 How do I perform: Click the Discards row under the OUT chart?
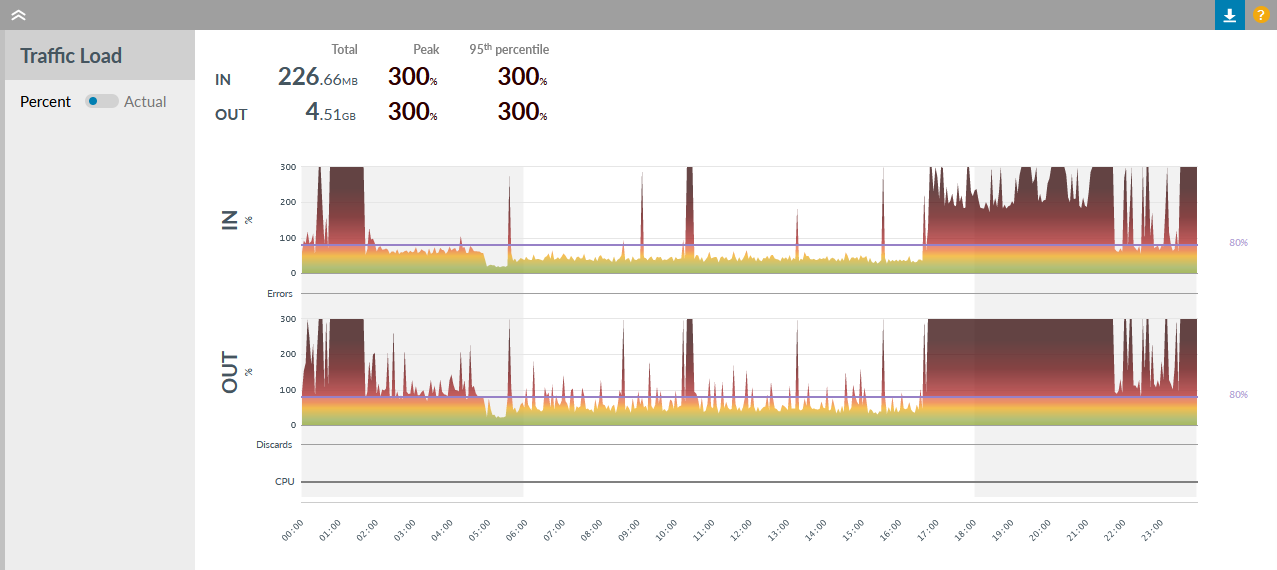[748, 445]
